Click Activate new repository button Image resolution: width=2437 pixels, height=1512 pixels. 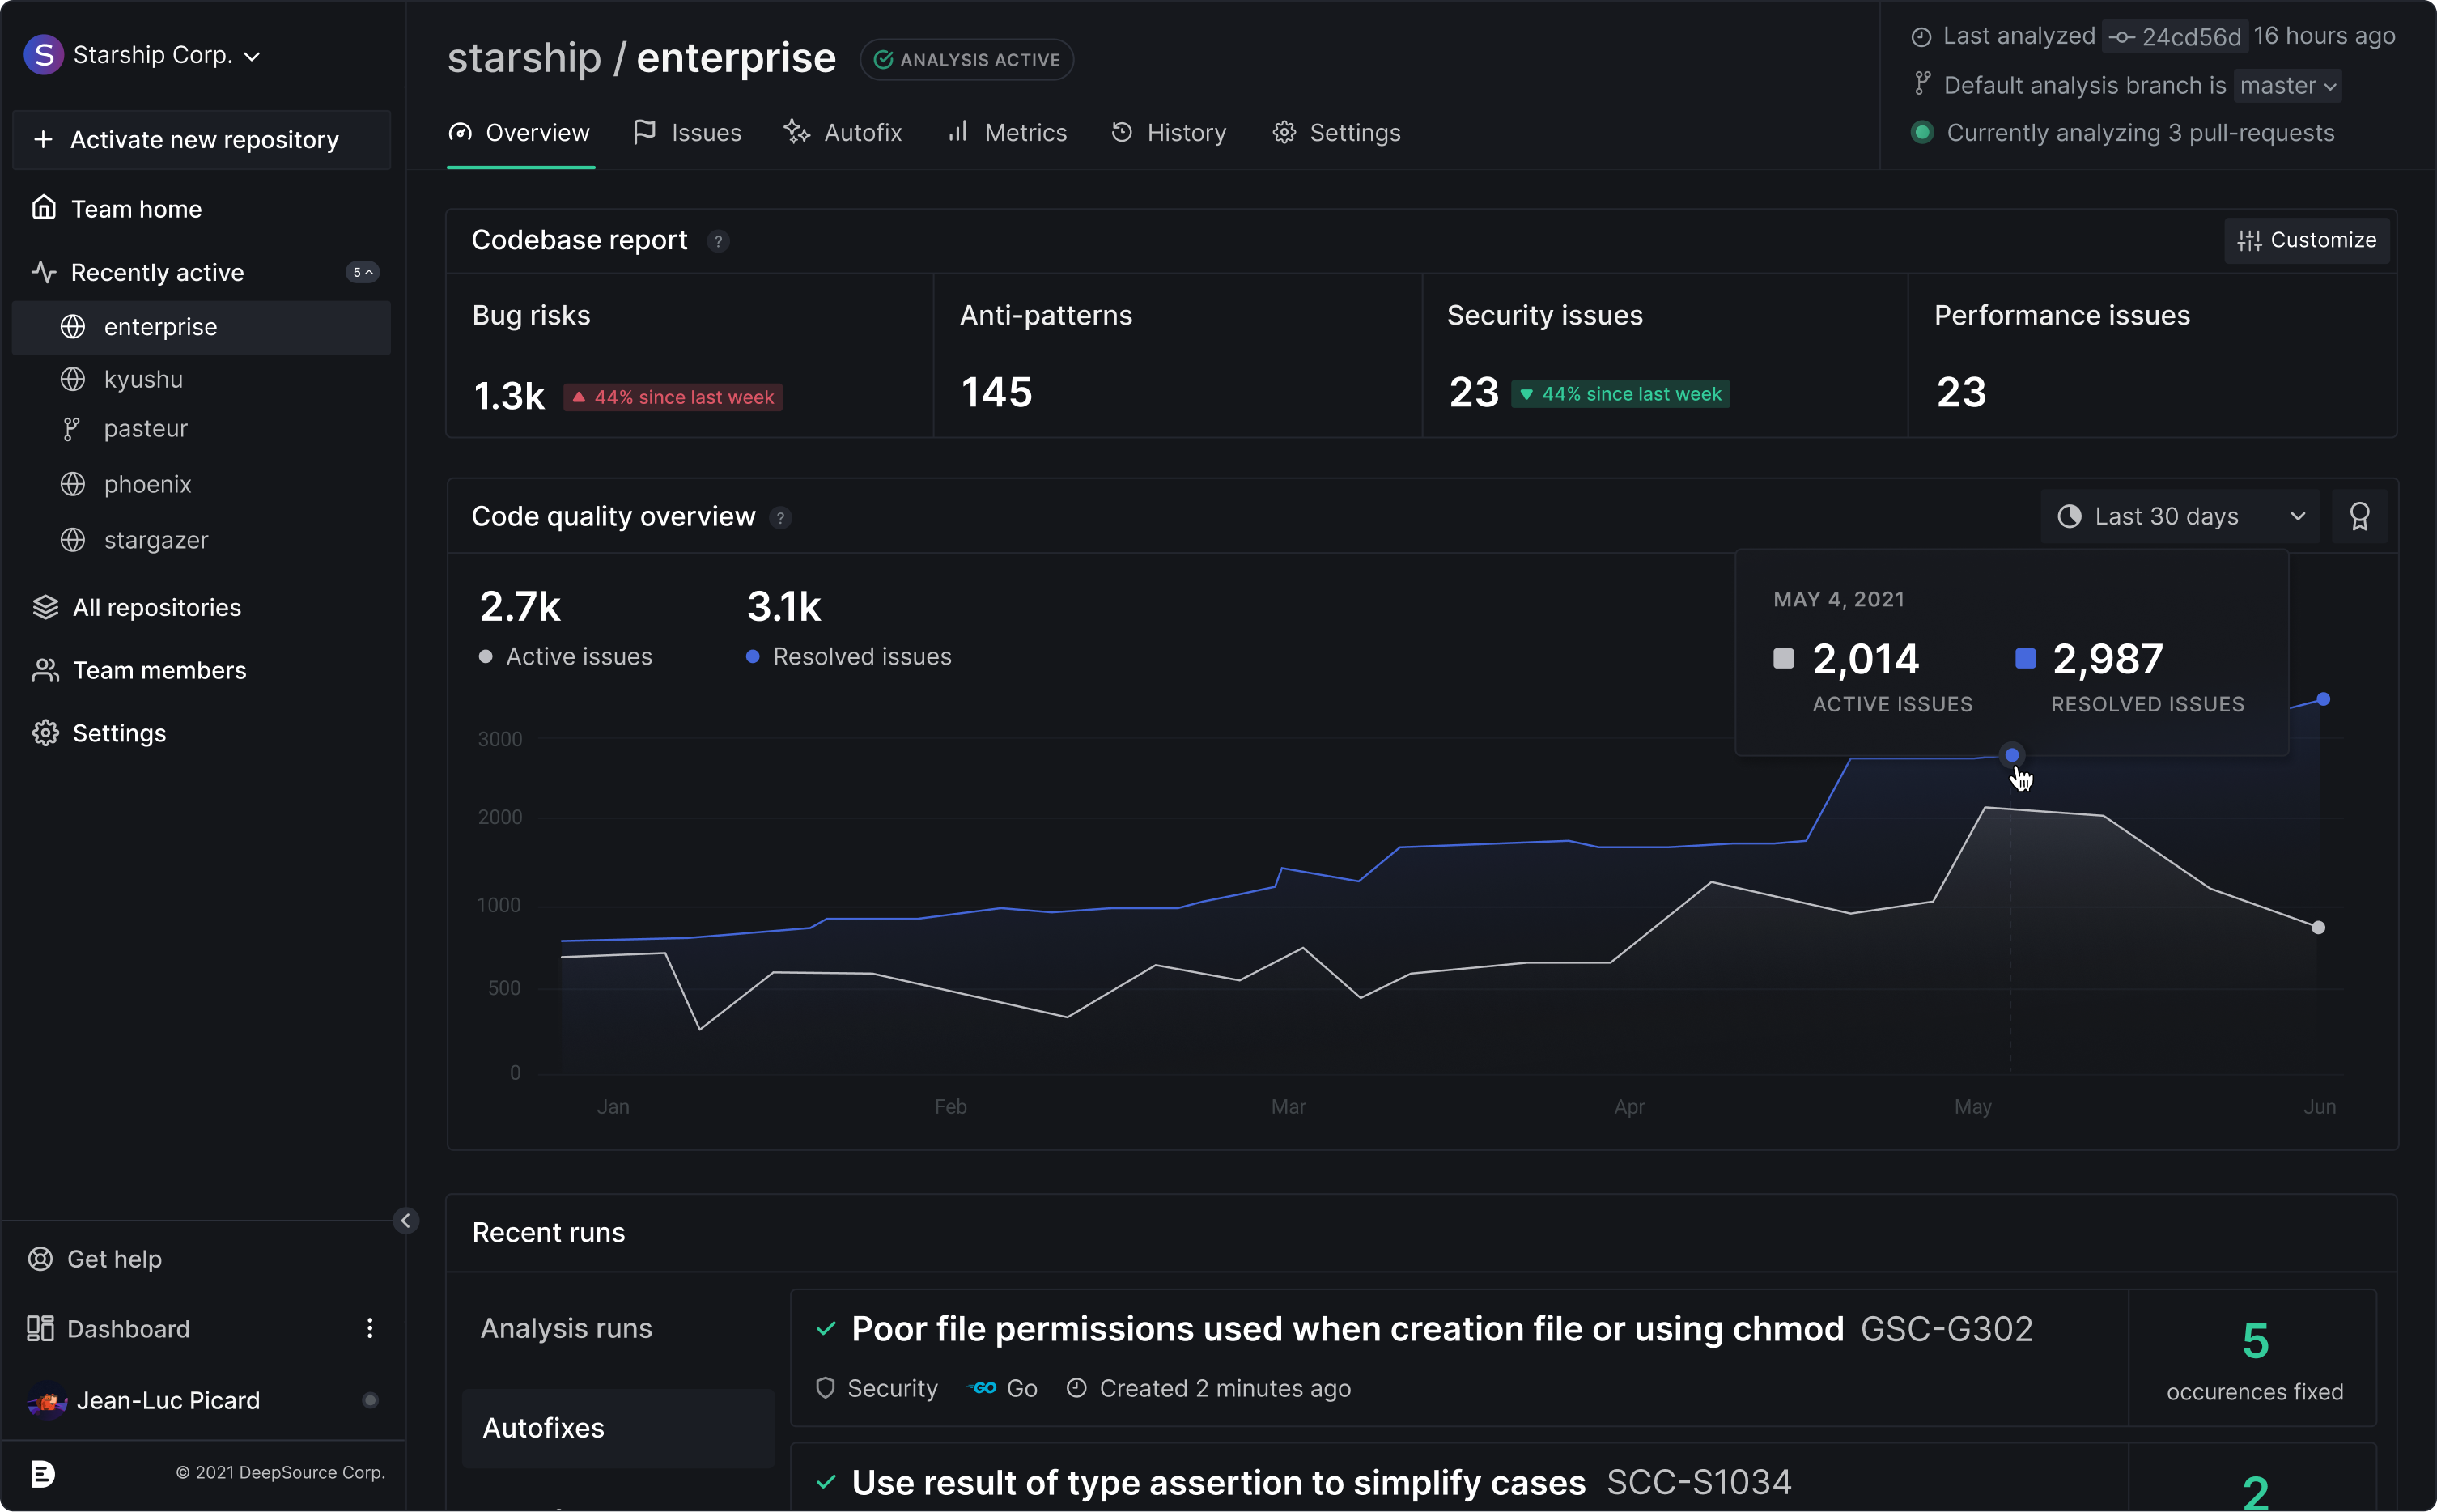click(201, 140)
